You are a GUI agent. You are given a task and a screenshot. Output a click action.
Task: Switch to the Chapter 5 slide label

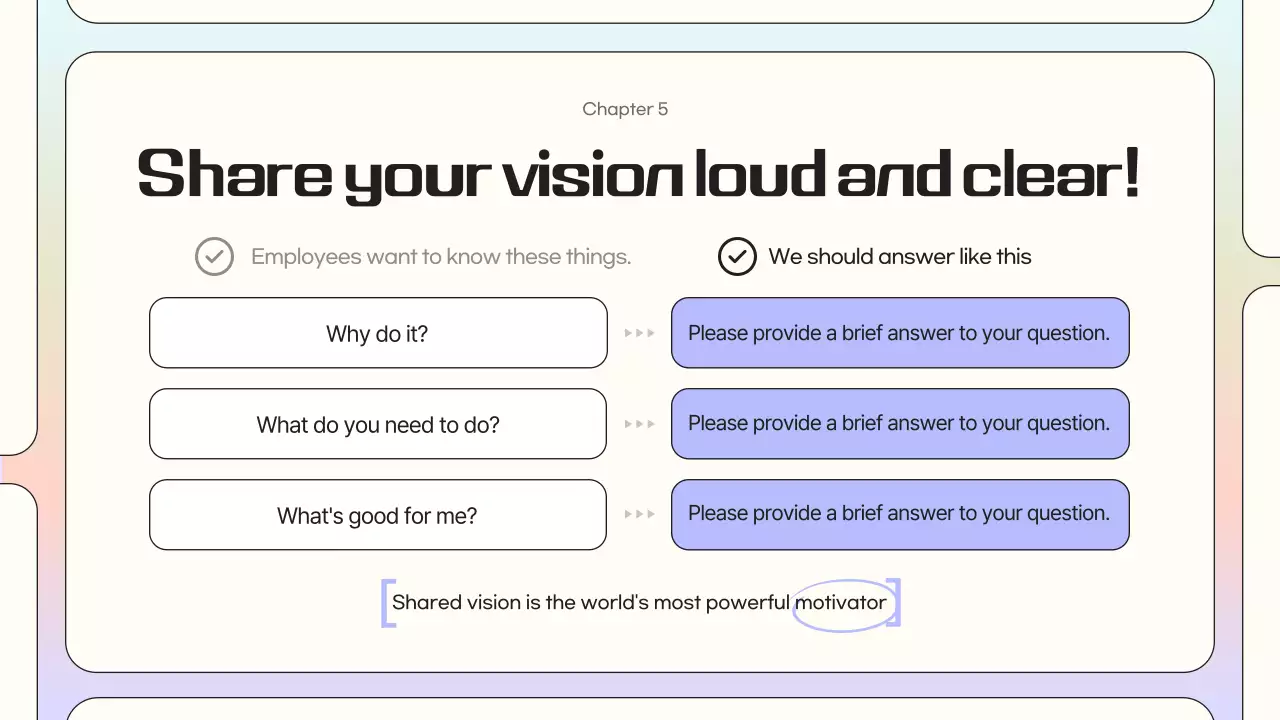(625, 108)
